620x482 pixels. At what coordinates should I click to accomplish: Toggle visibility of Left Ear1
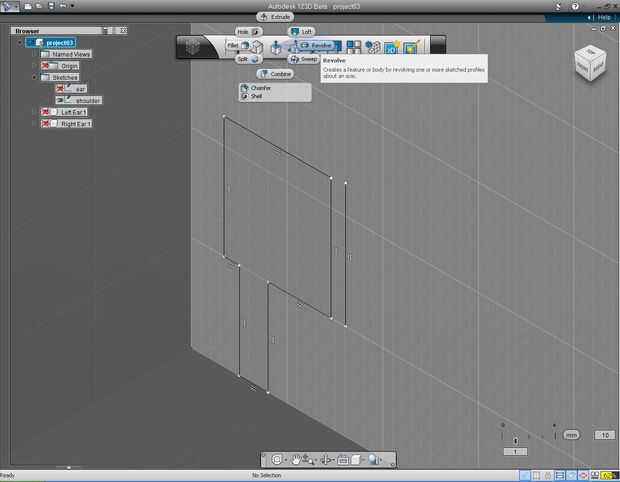45,112
